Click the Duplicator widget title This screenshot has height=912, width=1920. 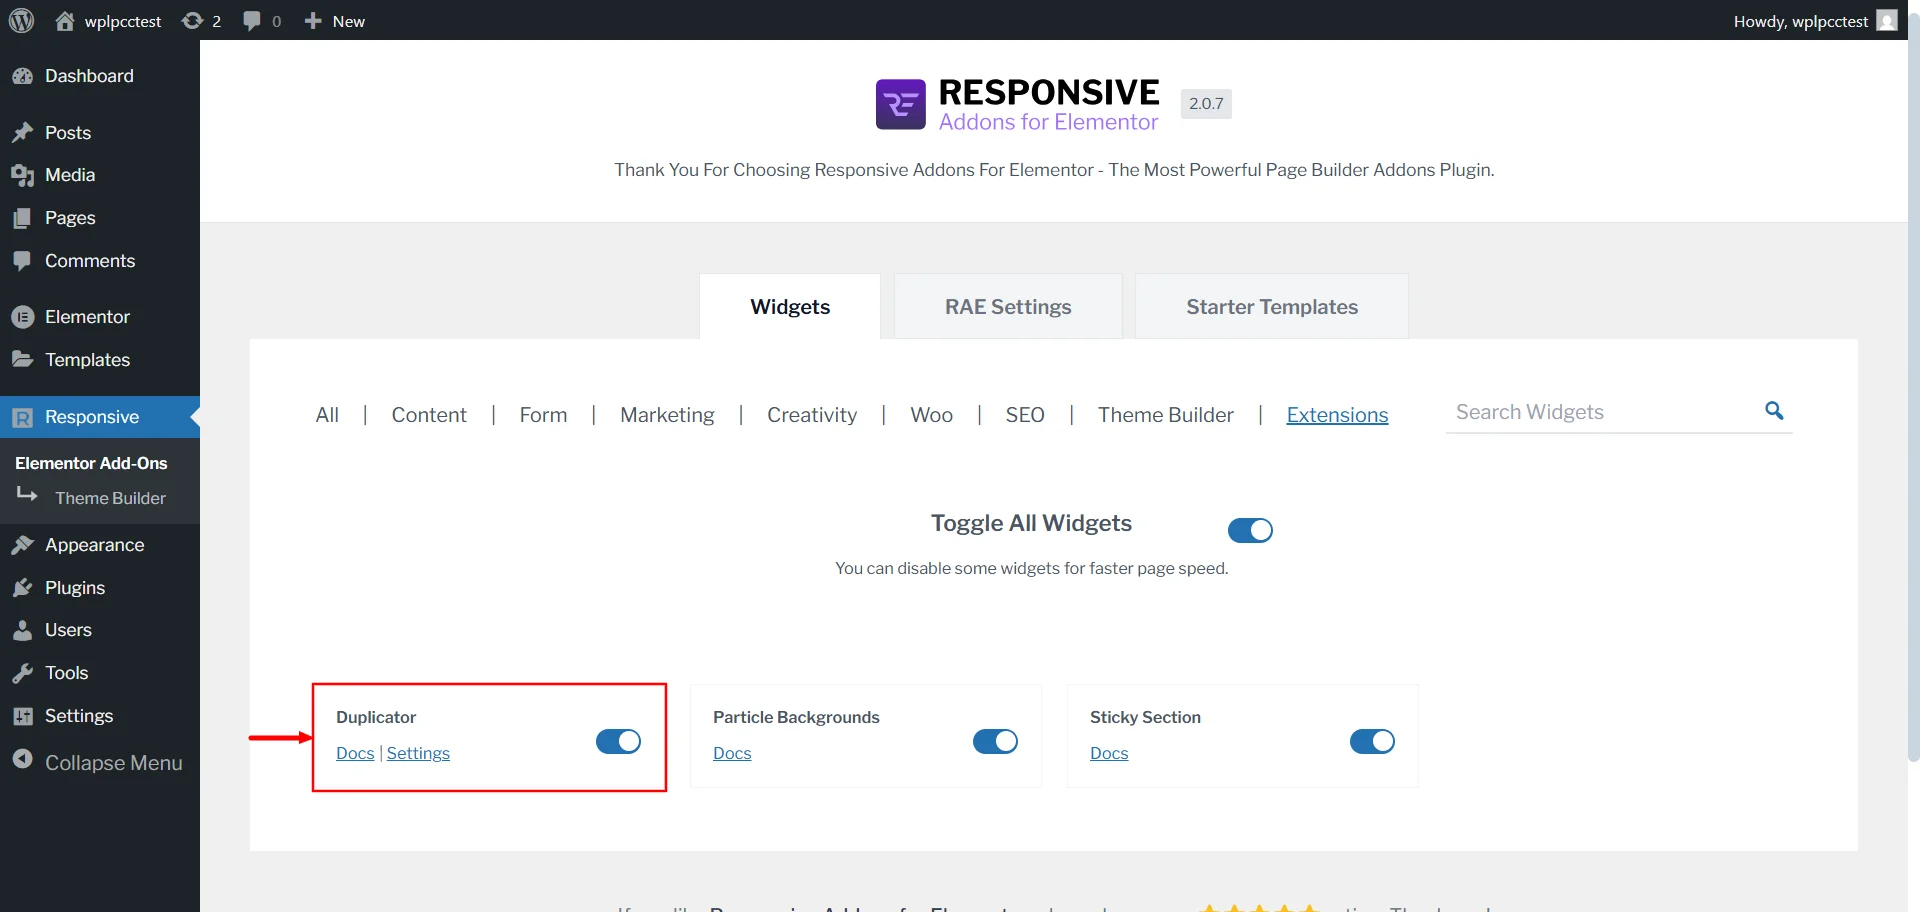pos(376,717)
